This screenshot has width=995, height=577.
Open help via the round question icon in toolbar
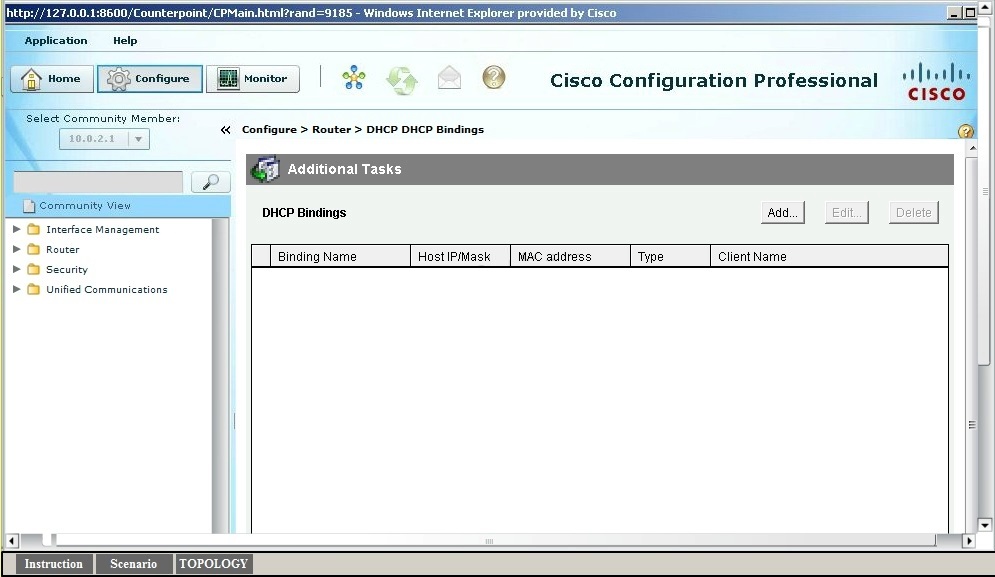point(494,77)
